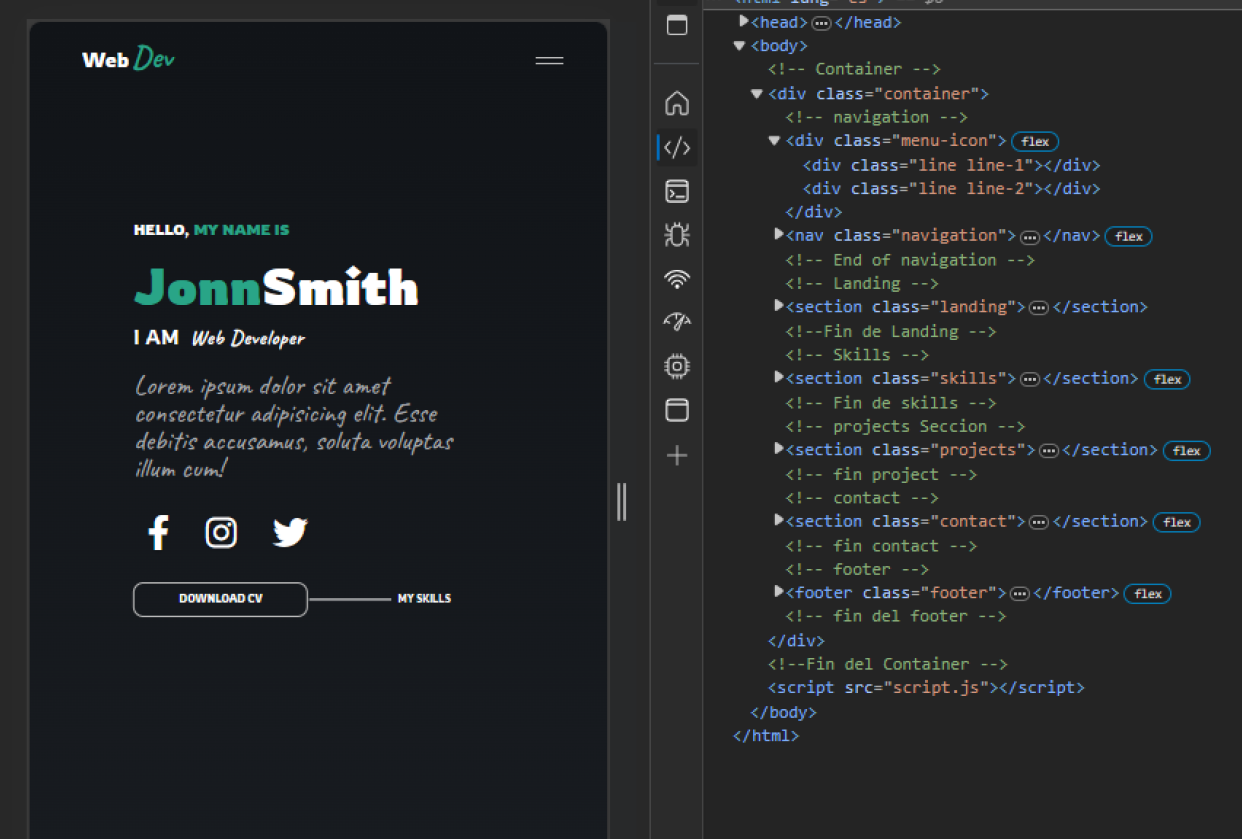Collapse the menu-icon div arrow
This screenshot has height=839, width=1242.
pyautogui.click(x=774, y=140)
